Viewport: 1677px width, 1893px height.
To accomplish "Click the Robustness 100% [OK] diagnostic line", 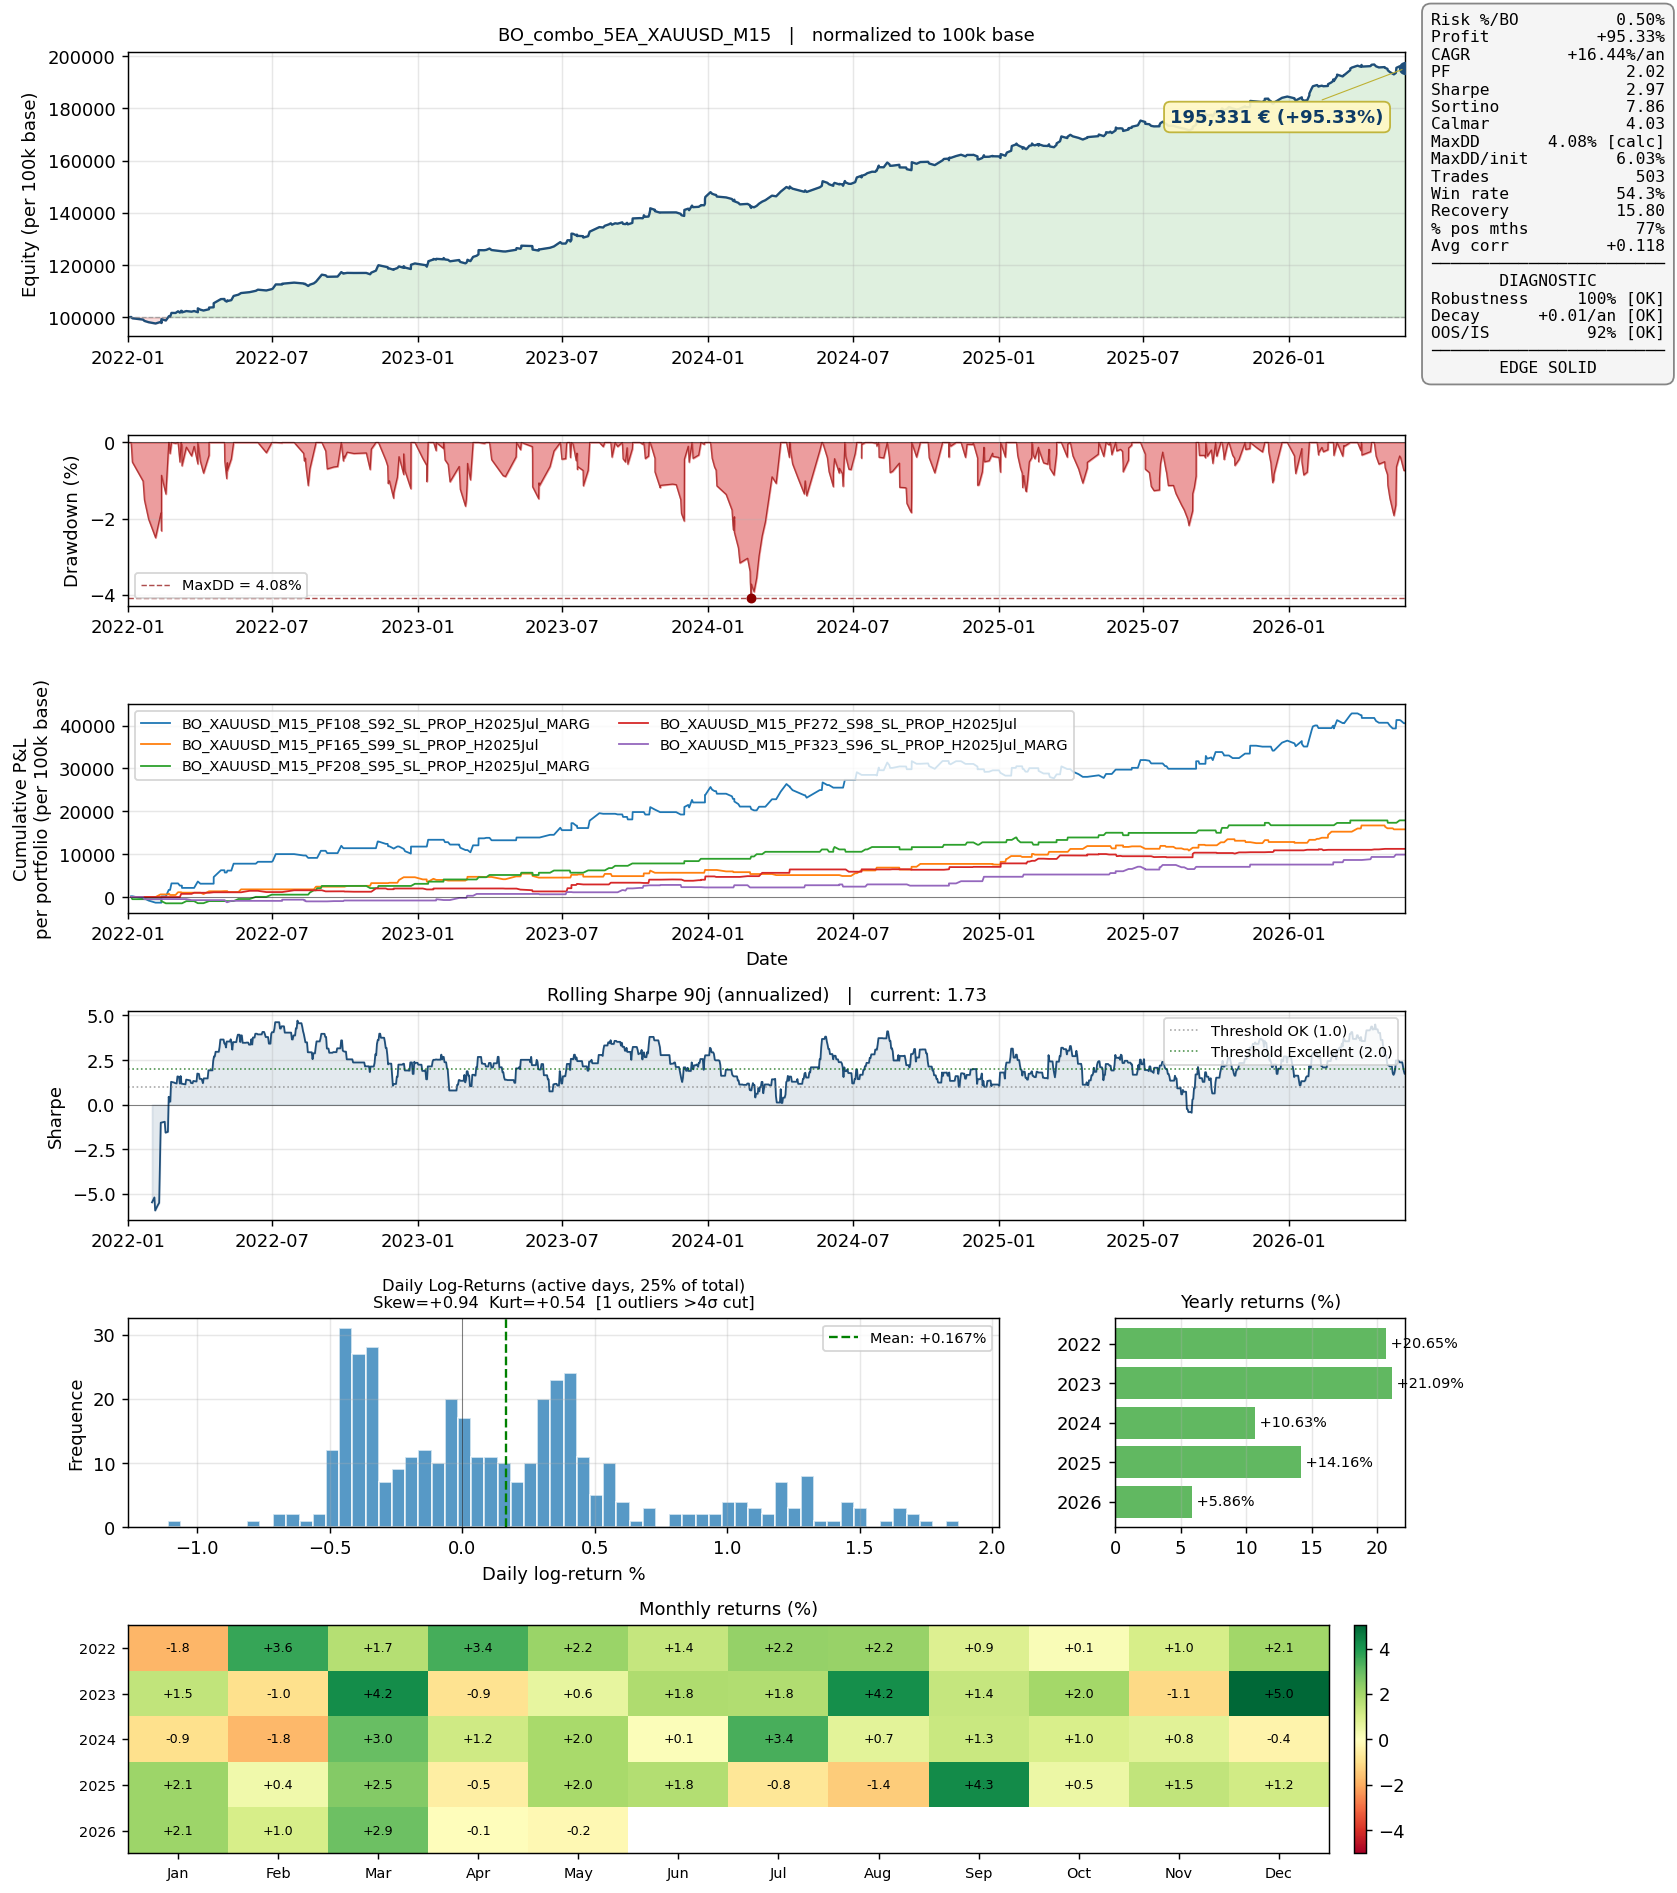I will 1547,299.
